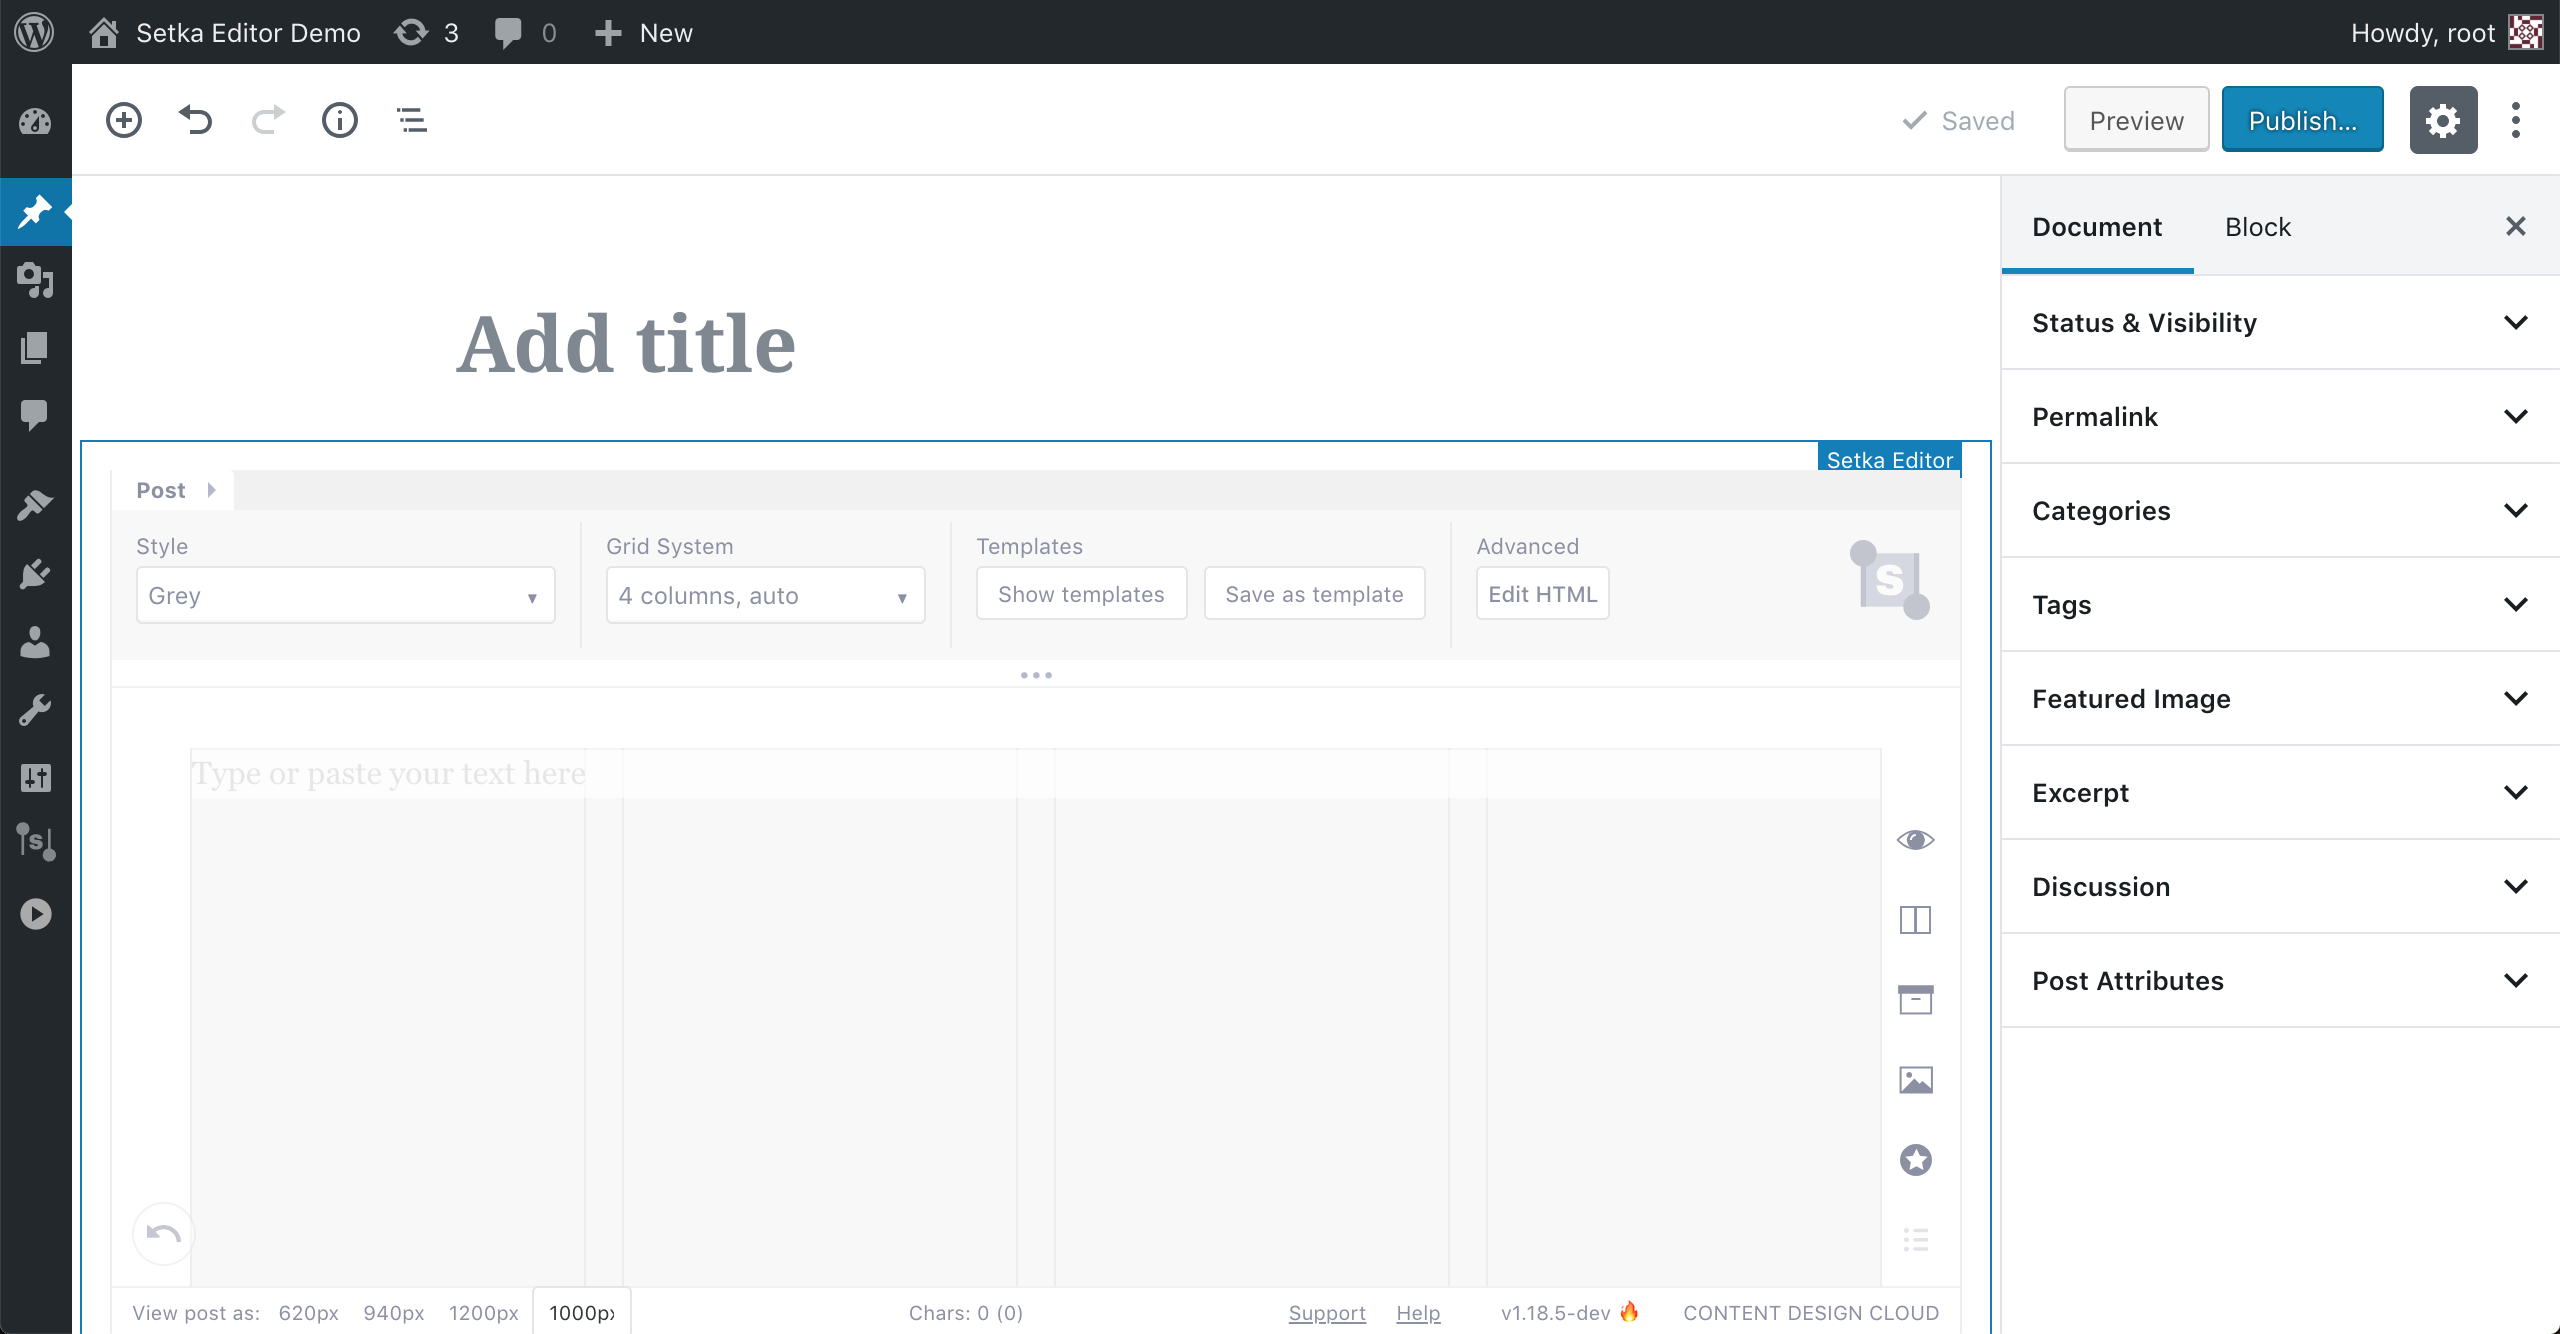Open the Howdy, root account menu
The width and height of the screenshot is (2560, 1334).
tap(2445, 33)
